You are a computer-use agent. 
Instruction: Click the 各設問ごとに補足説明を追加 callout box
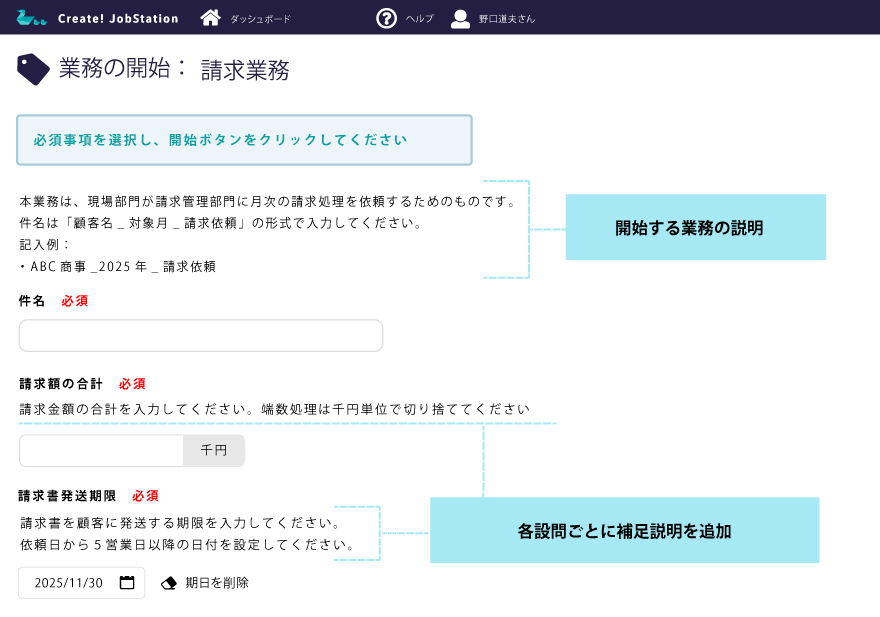pyautogui.click(x=624, y=531)
